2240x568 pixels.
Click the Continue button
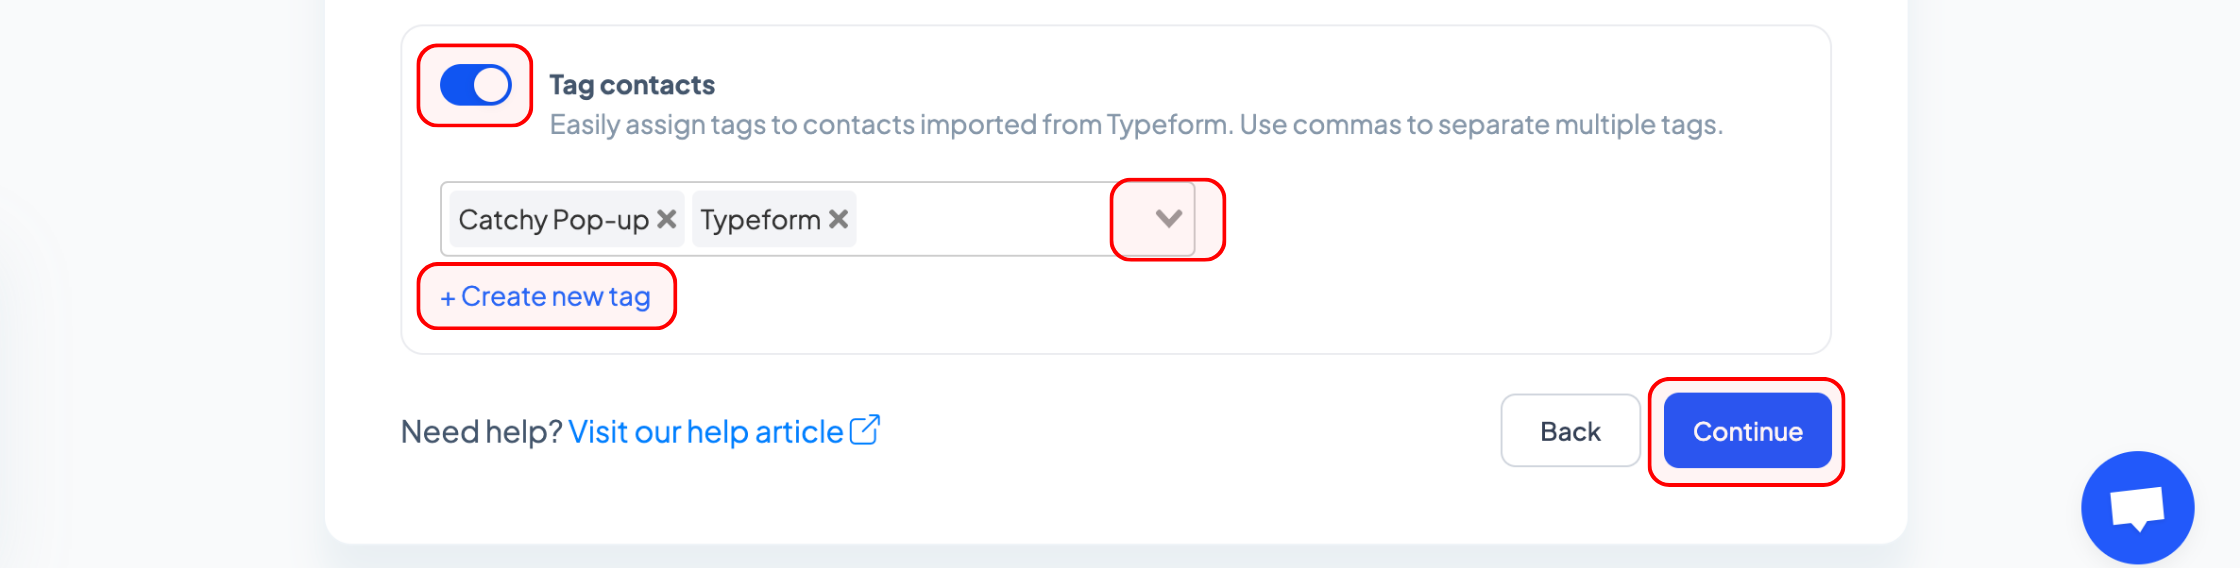[x=1747, y=431]
